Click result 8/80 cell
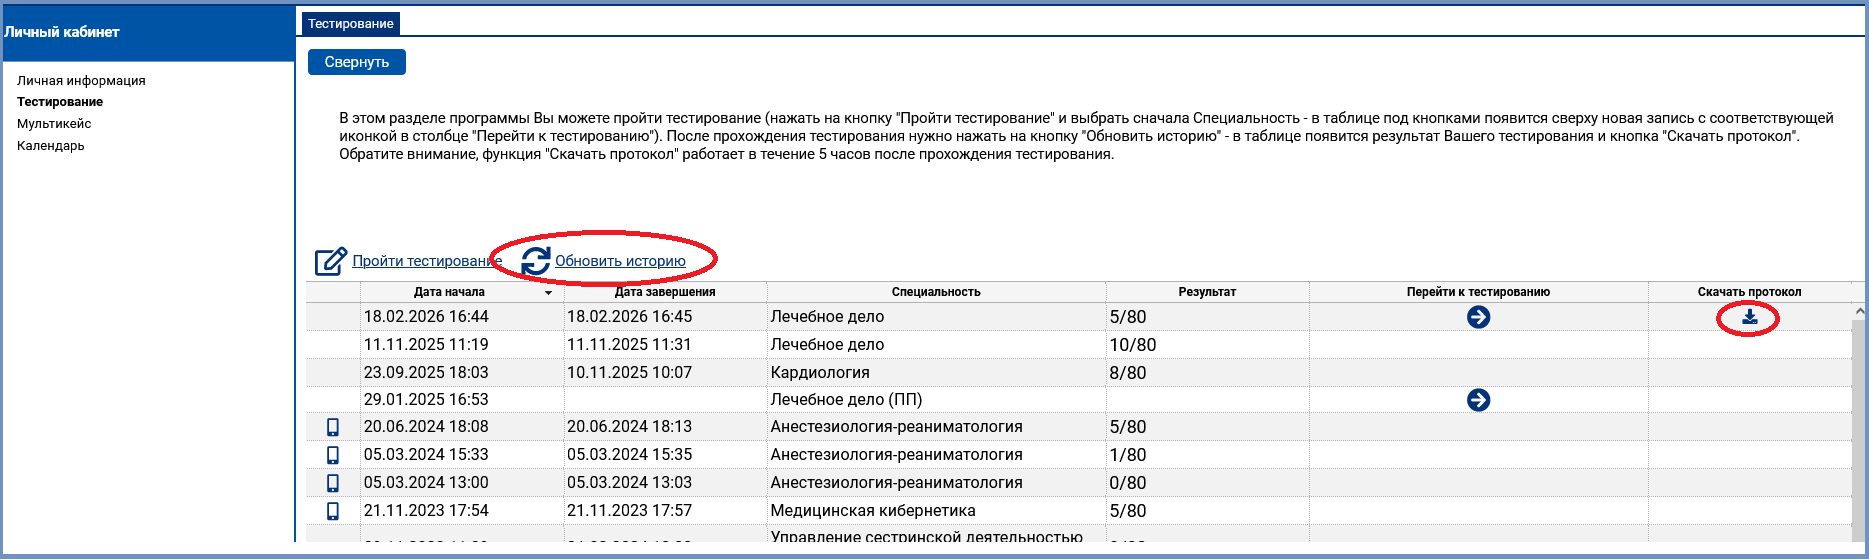The height and width of the screenshot is (560, 1869). (x=1207, y=373)
